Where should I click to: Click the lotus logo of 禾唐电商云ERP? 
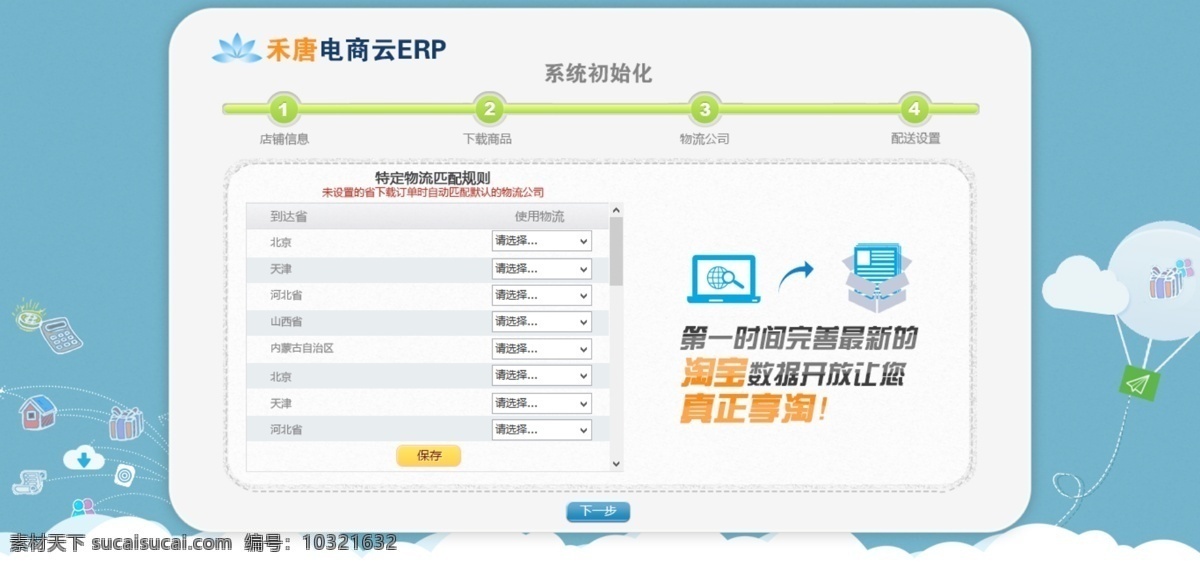pyautogui.click(x=236, y=48)
